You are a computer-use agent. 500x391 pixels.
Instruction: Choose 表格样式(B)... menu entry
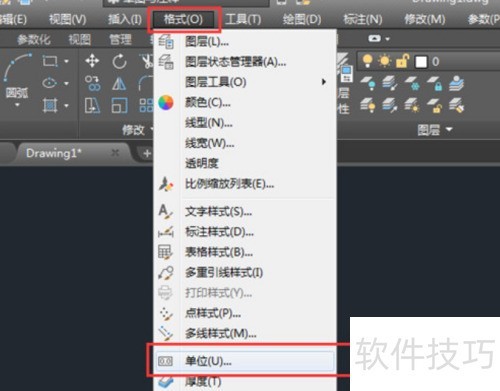tap(245, 252)
